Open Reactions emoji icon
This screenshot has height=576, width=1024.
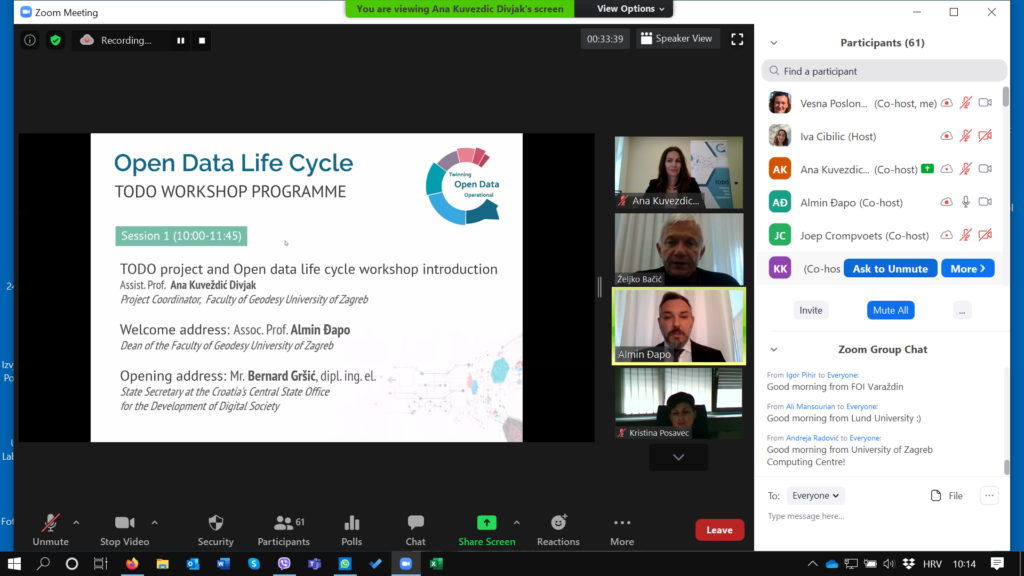(558, 523)
